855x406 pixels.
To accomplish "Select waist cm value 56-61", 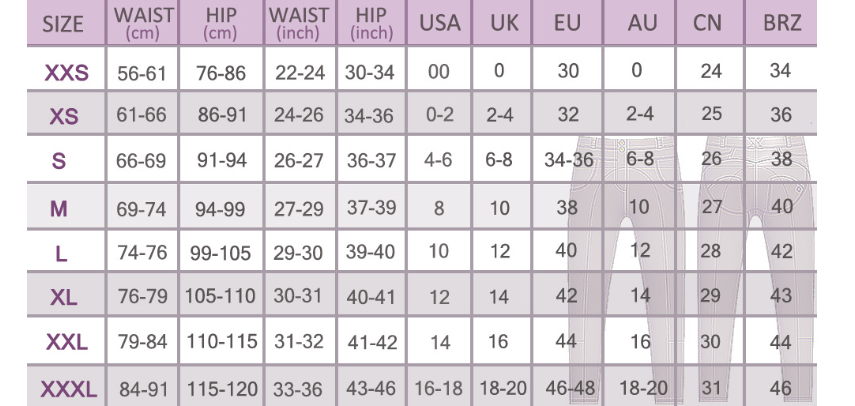I will click(x=142, y=72).
